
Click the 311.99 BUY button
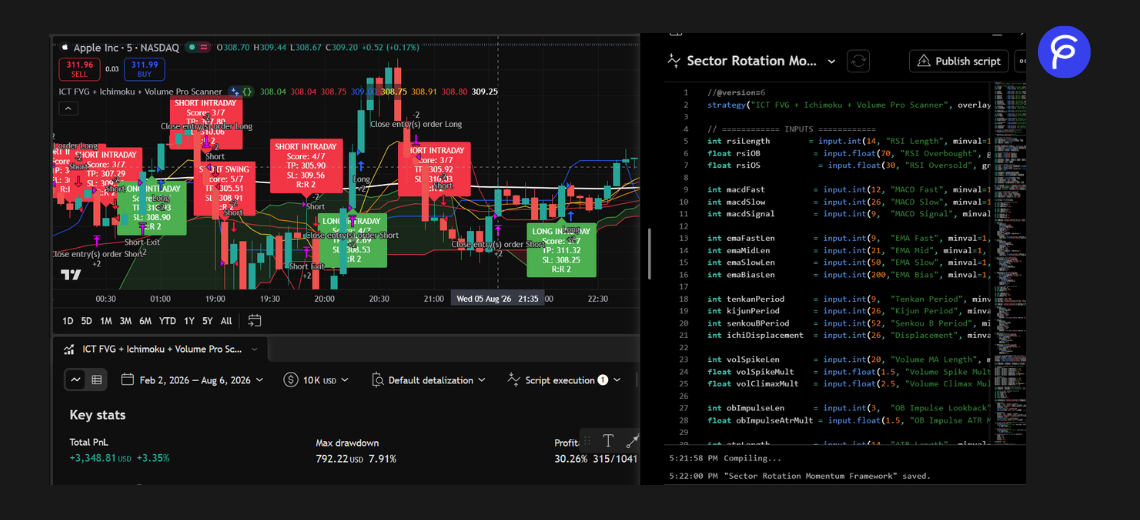click(x=144, y=69)
